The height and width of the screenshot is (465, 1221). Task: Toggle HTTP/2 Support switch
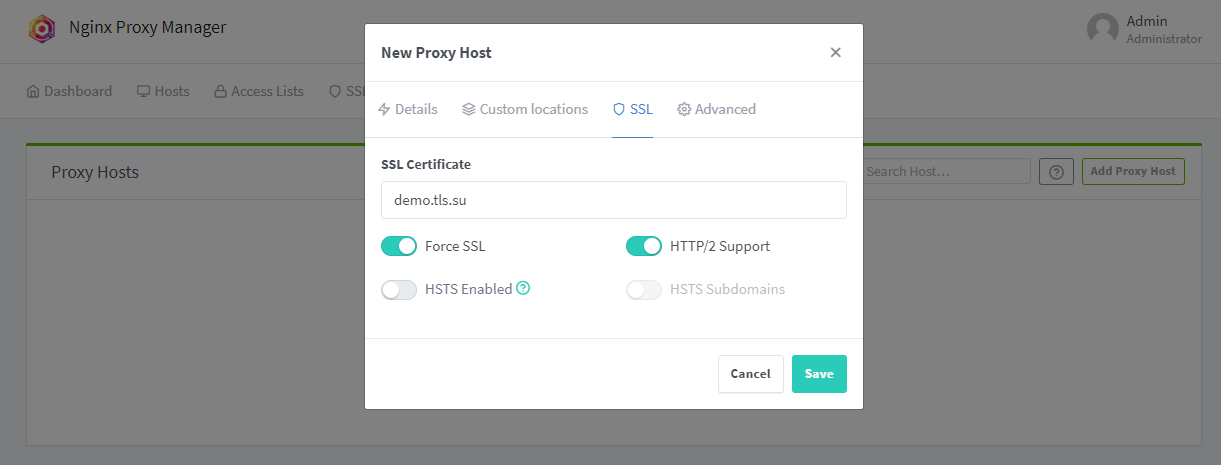[x=644, y=246]
